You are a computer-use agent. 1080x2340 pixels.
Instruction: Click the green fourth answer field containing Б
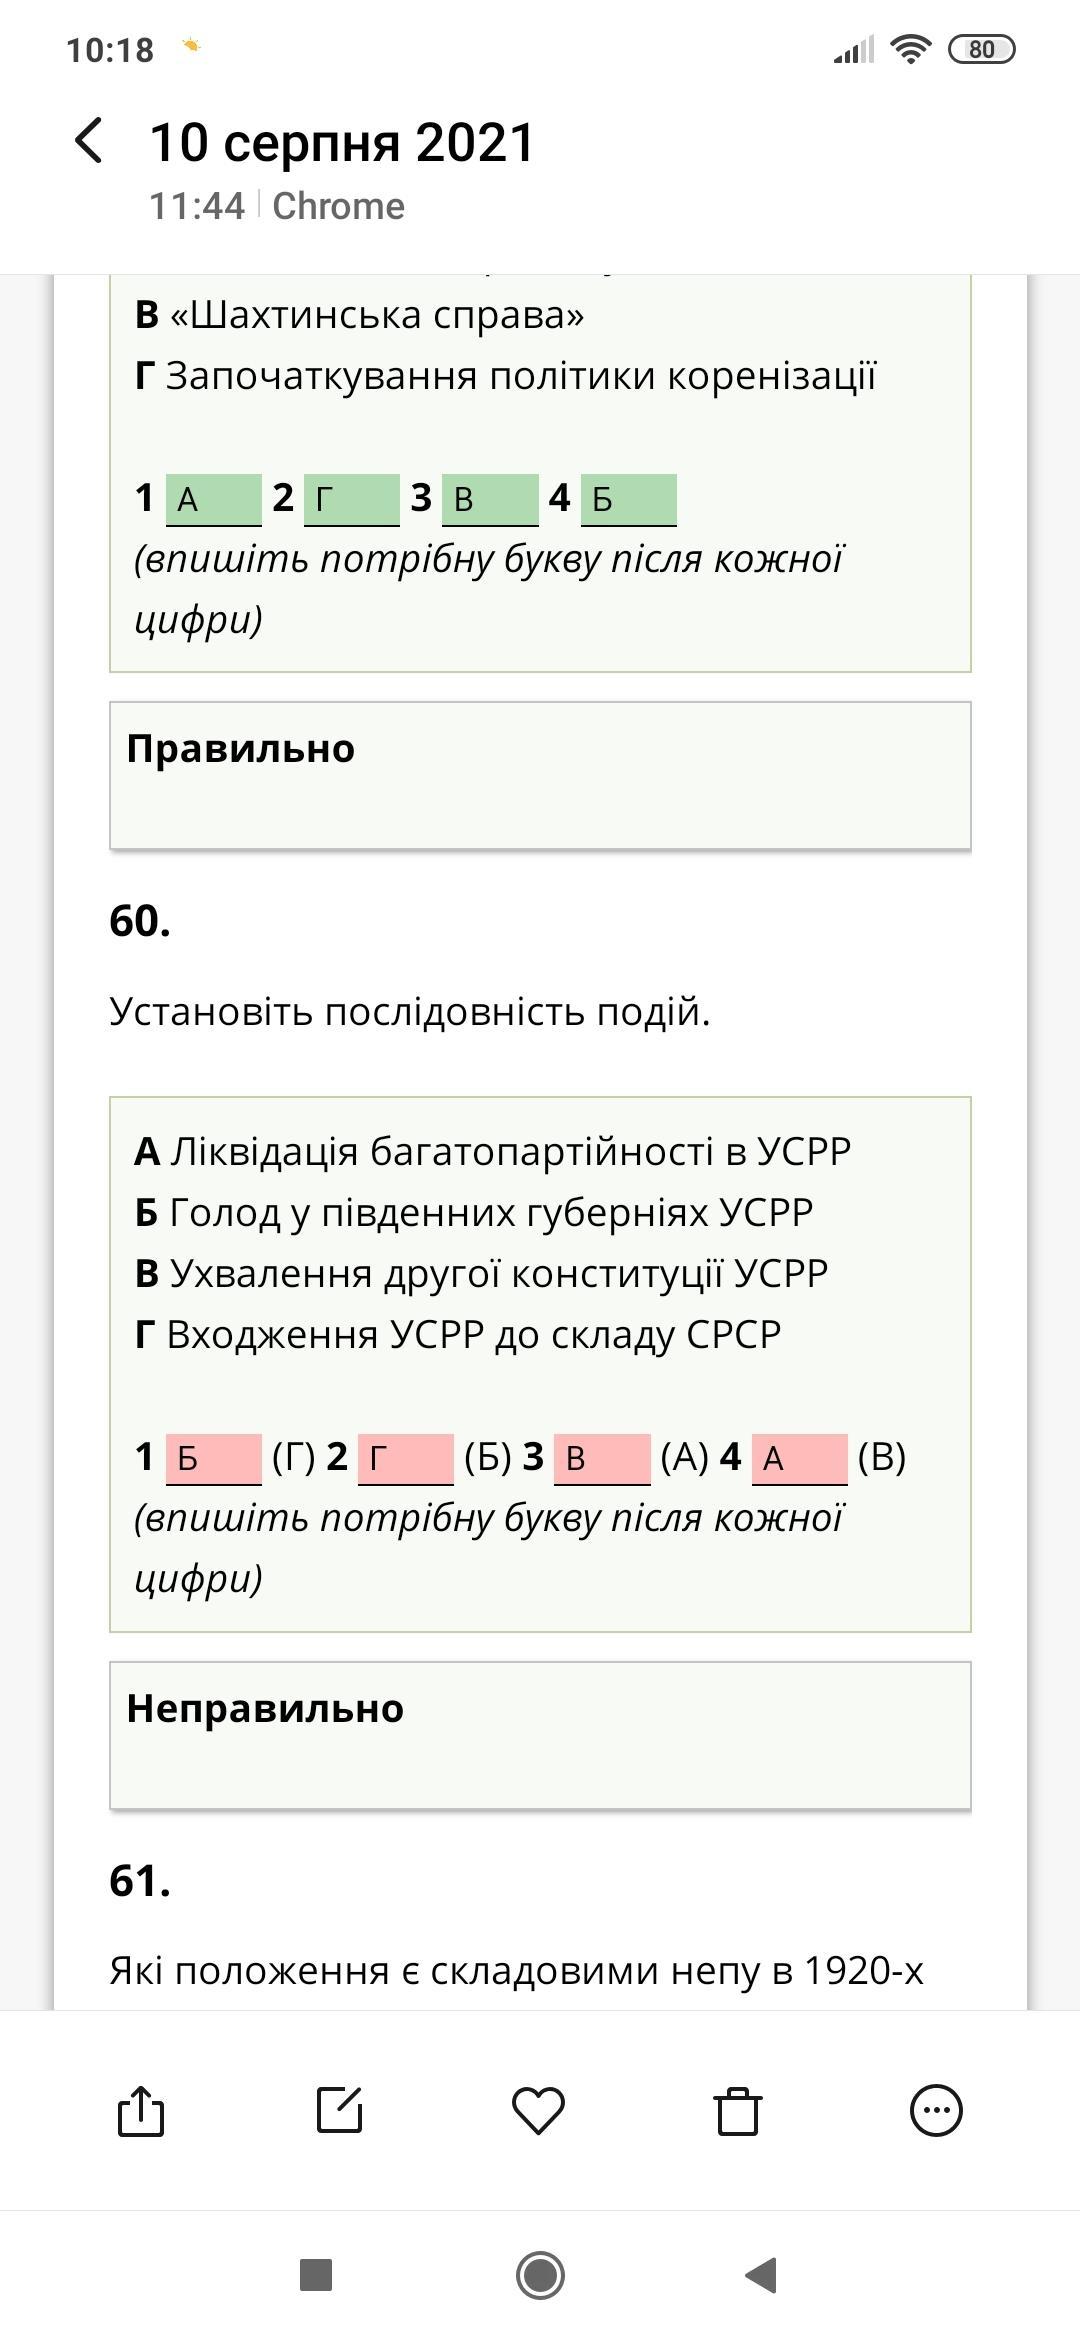tap(628, 499)
